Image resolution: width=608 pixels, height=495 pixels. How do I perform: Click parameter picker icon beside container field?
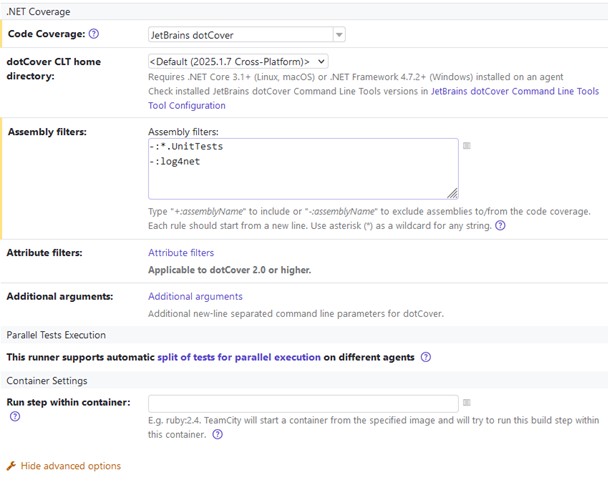click(x=467, y=403)
